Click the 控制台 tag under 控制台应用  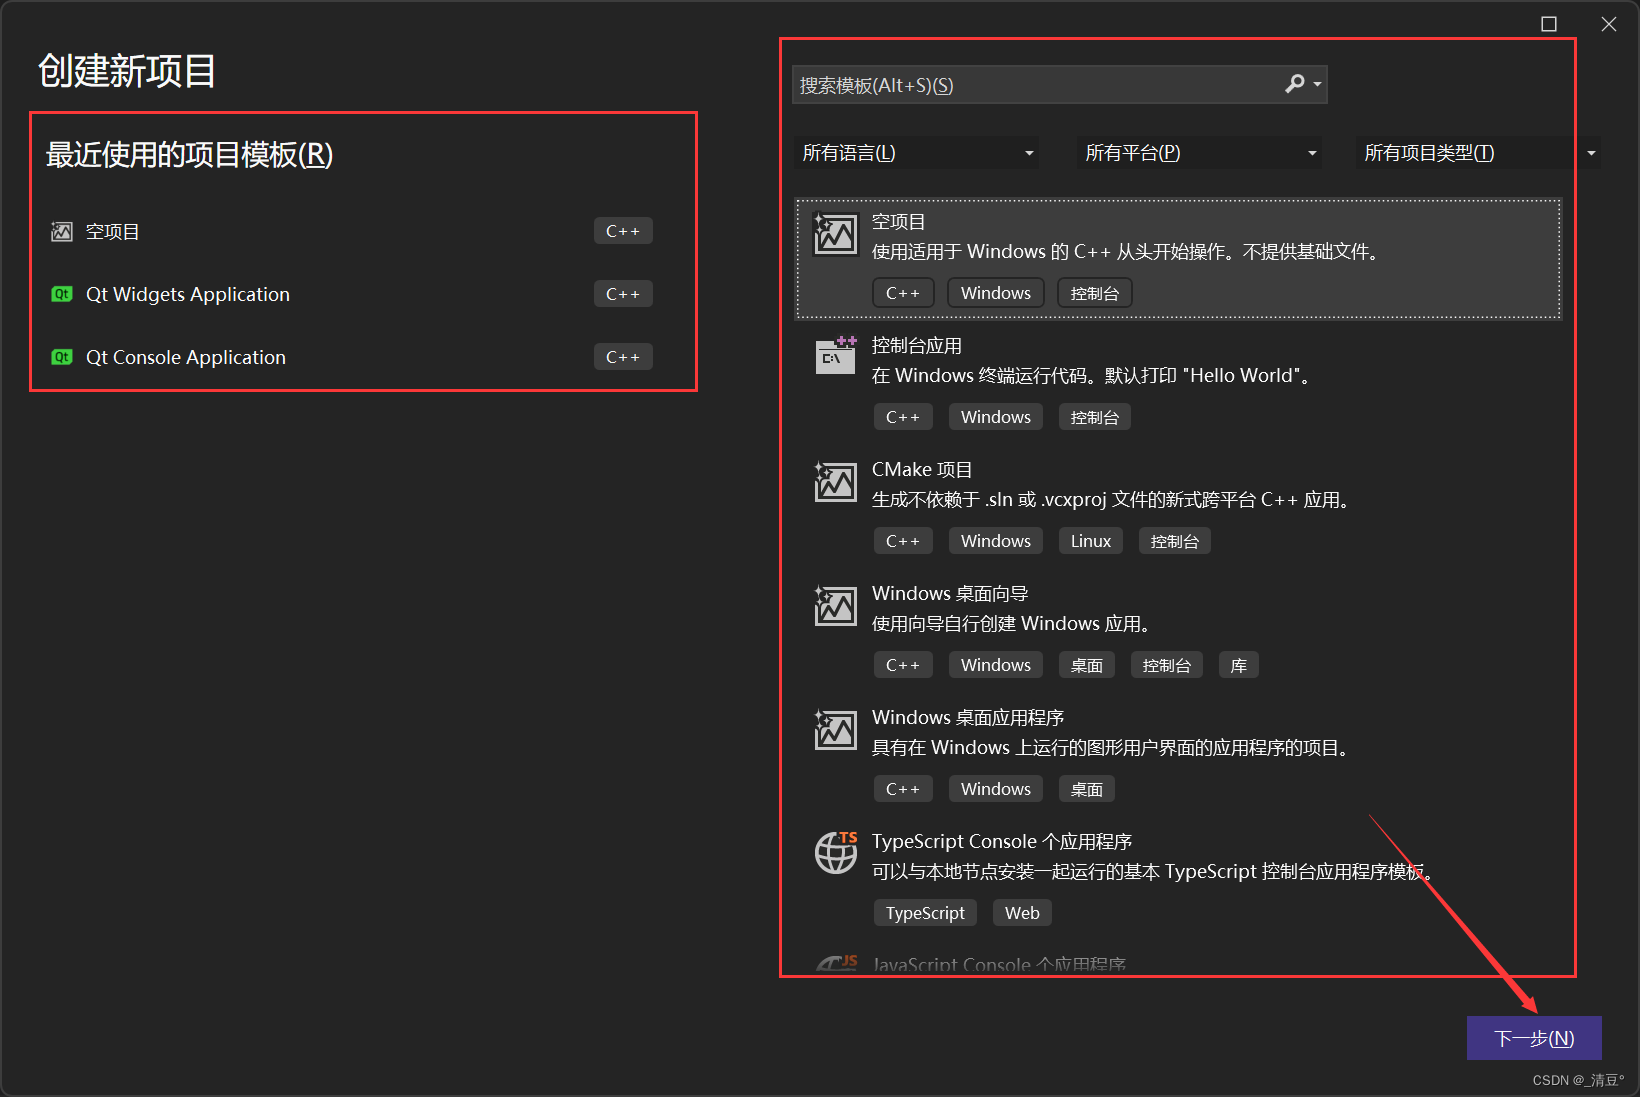[x=1095, y=417]
